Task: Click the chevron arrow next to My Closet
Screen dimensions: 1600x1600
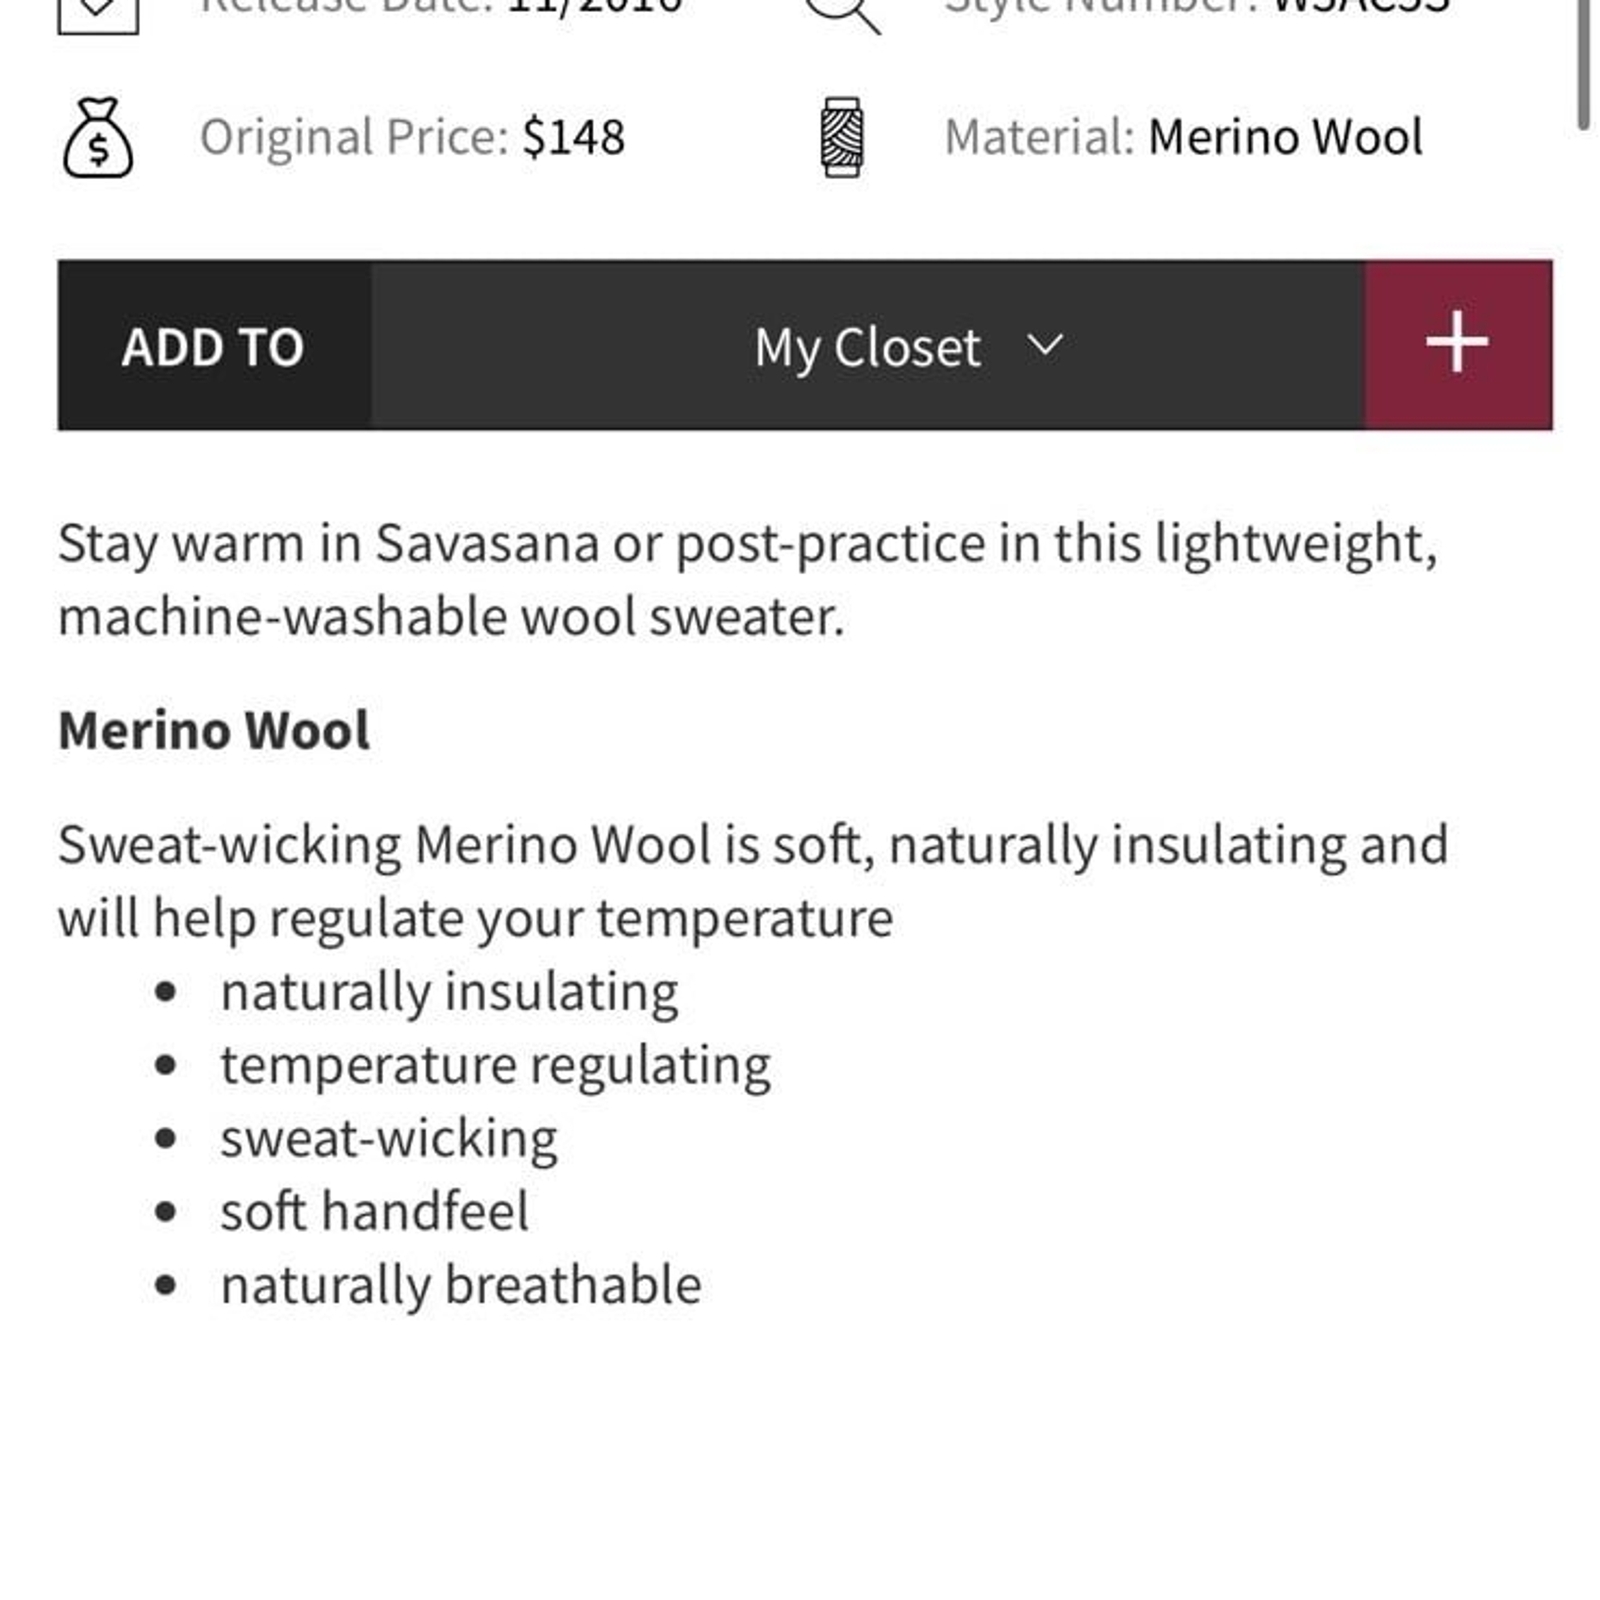Action: 1045,345
